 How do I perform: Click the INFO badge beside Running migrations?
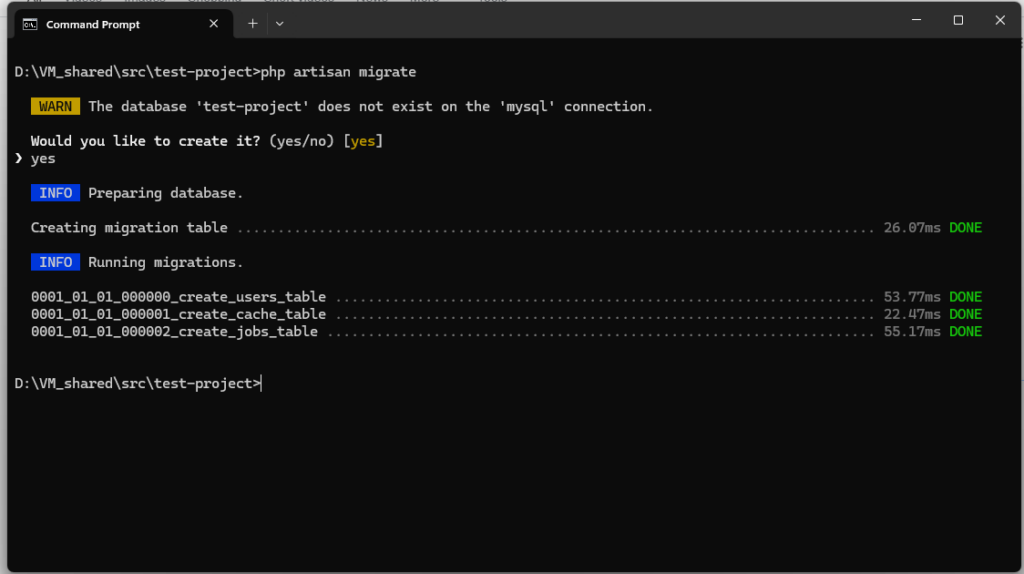click(55, 262)
